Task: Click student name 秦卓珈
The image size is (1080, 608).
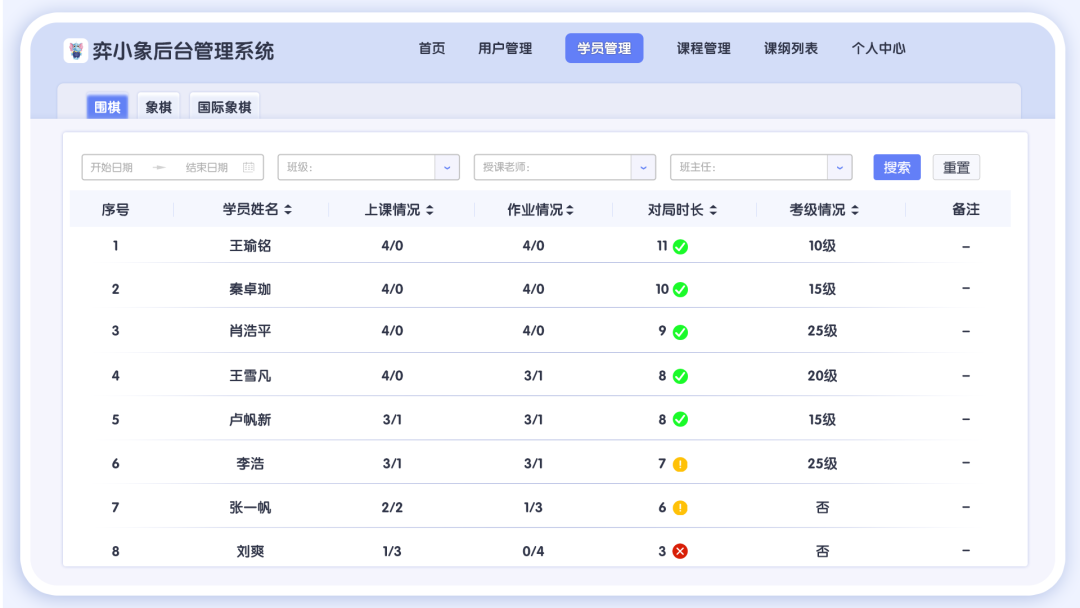Action: (250, 289)
